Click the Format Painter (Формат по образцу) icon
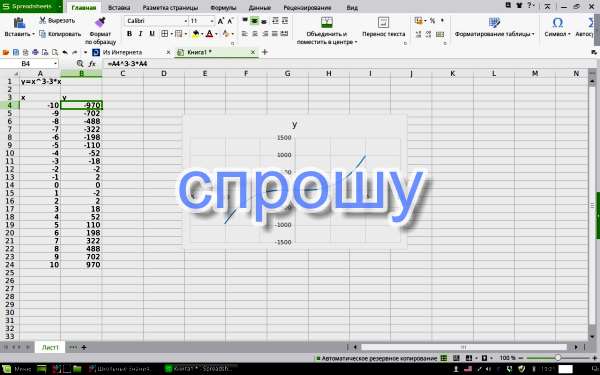The width and height of the screenshot is (600, 375). (x=100, y=23)
